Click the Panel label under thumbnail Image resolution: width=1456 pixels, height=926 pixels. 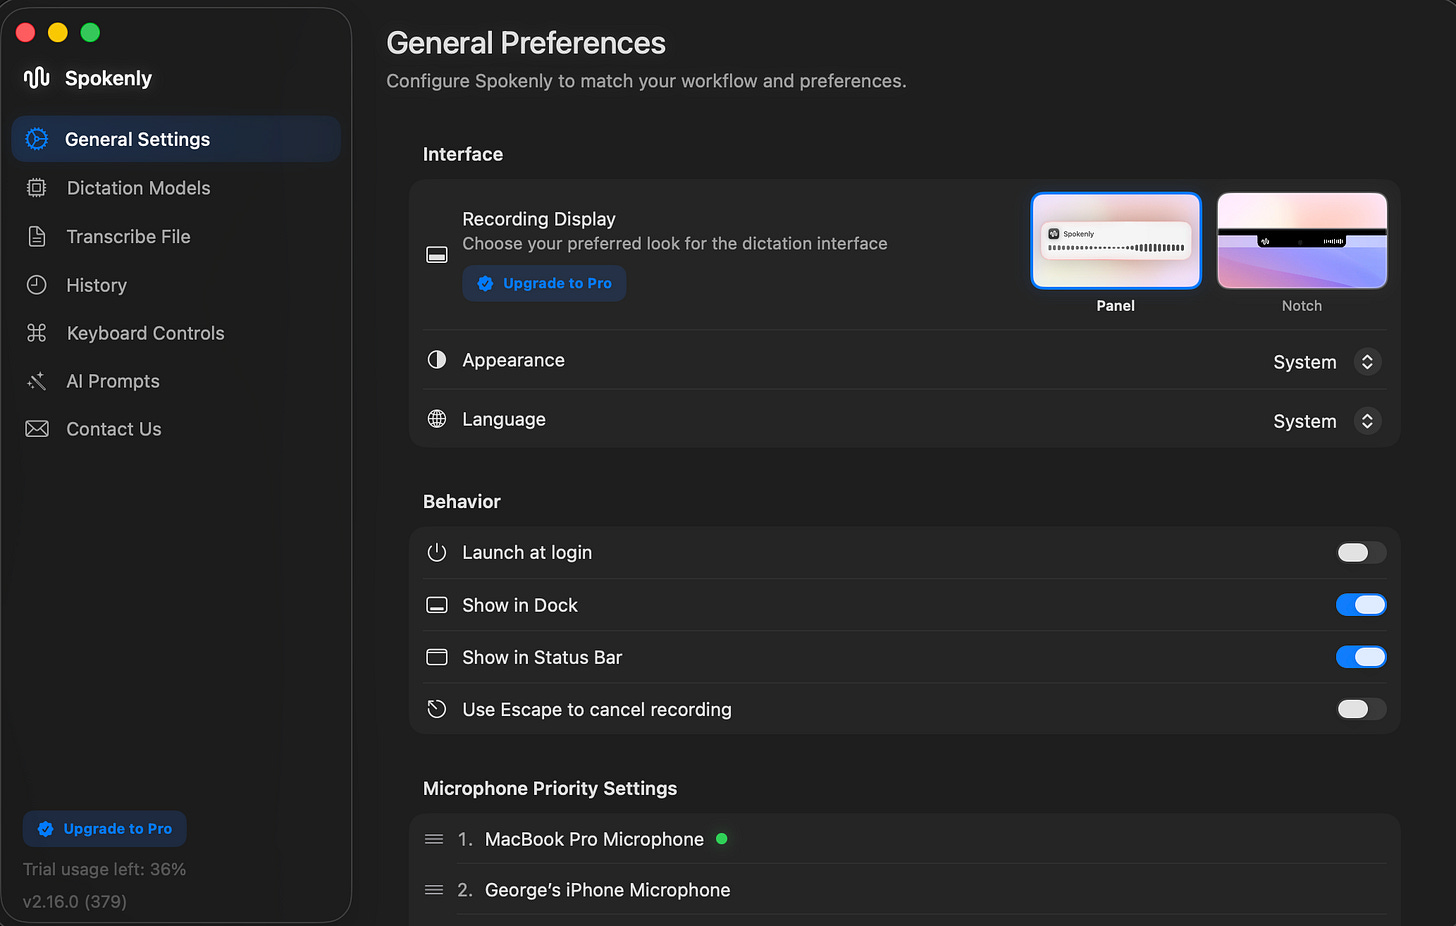1116,306
